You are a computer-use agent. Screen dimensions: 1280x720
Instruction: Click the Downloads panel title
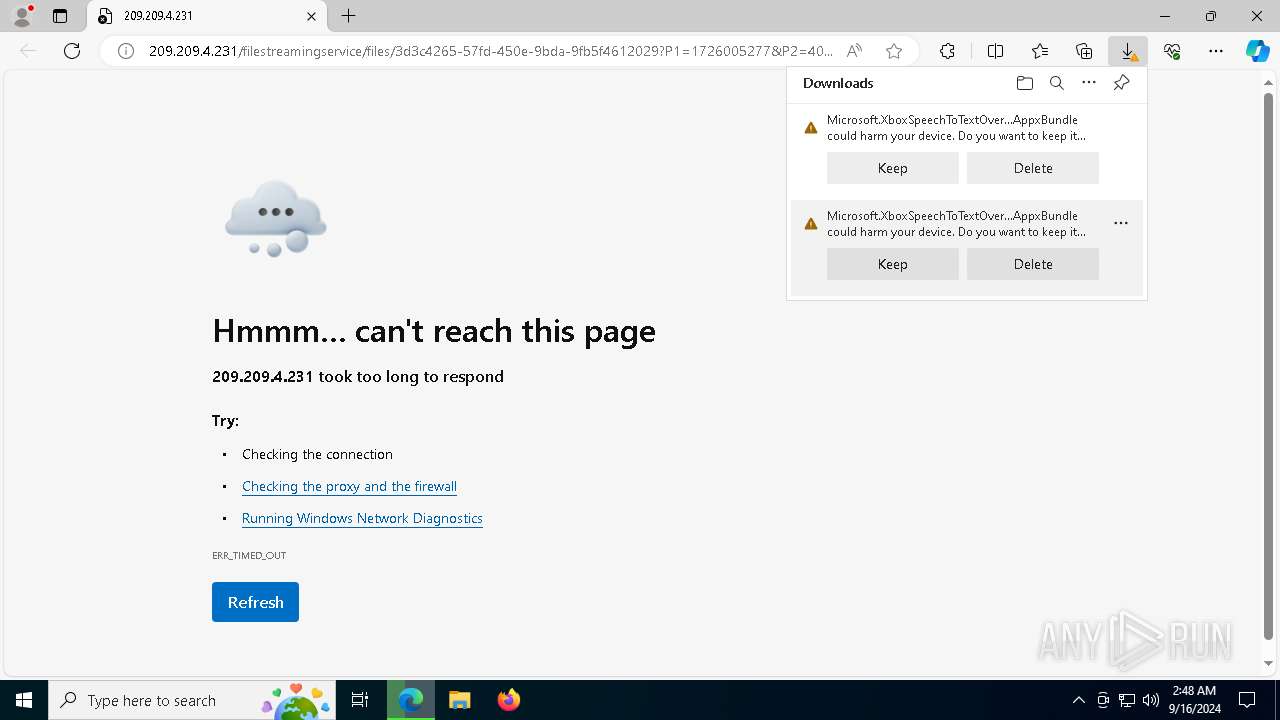(838, 83)
